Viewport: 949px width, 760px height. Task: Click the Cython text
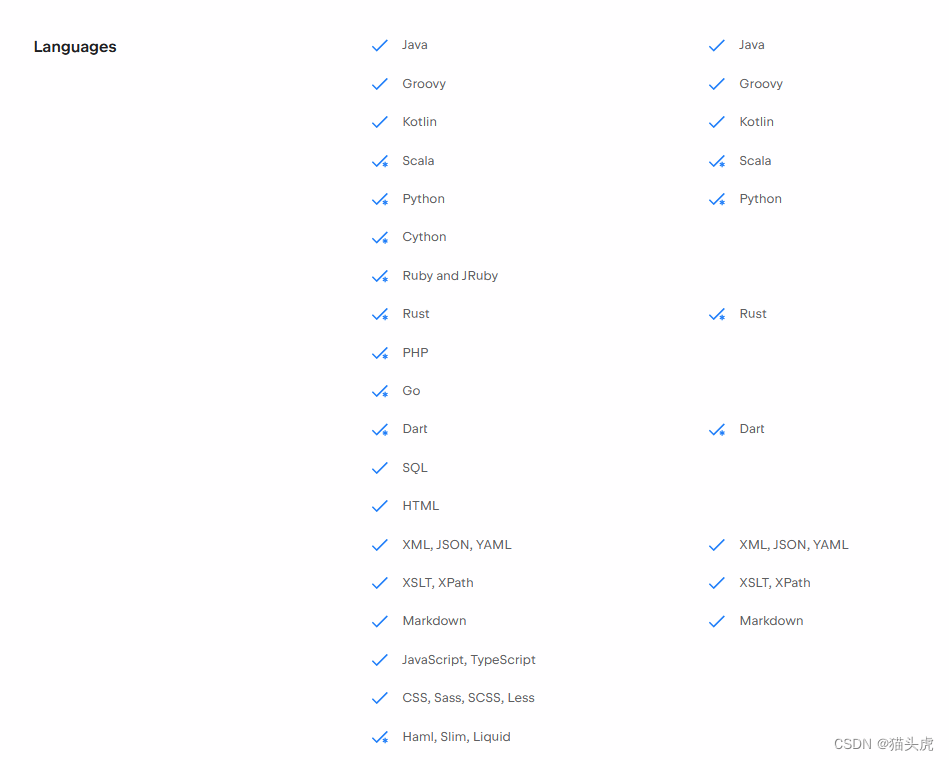[x=424, y=237]
